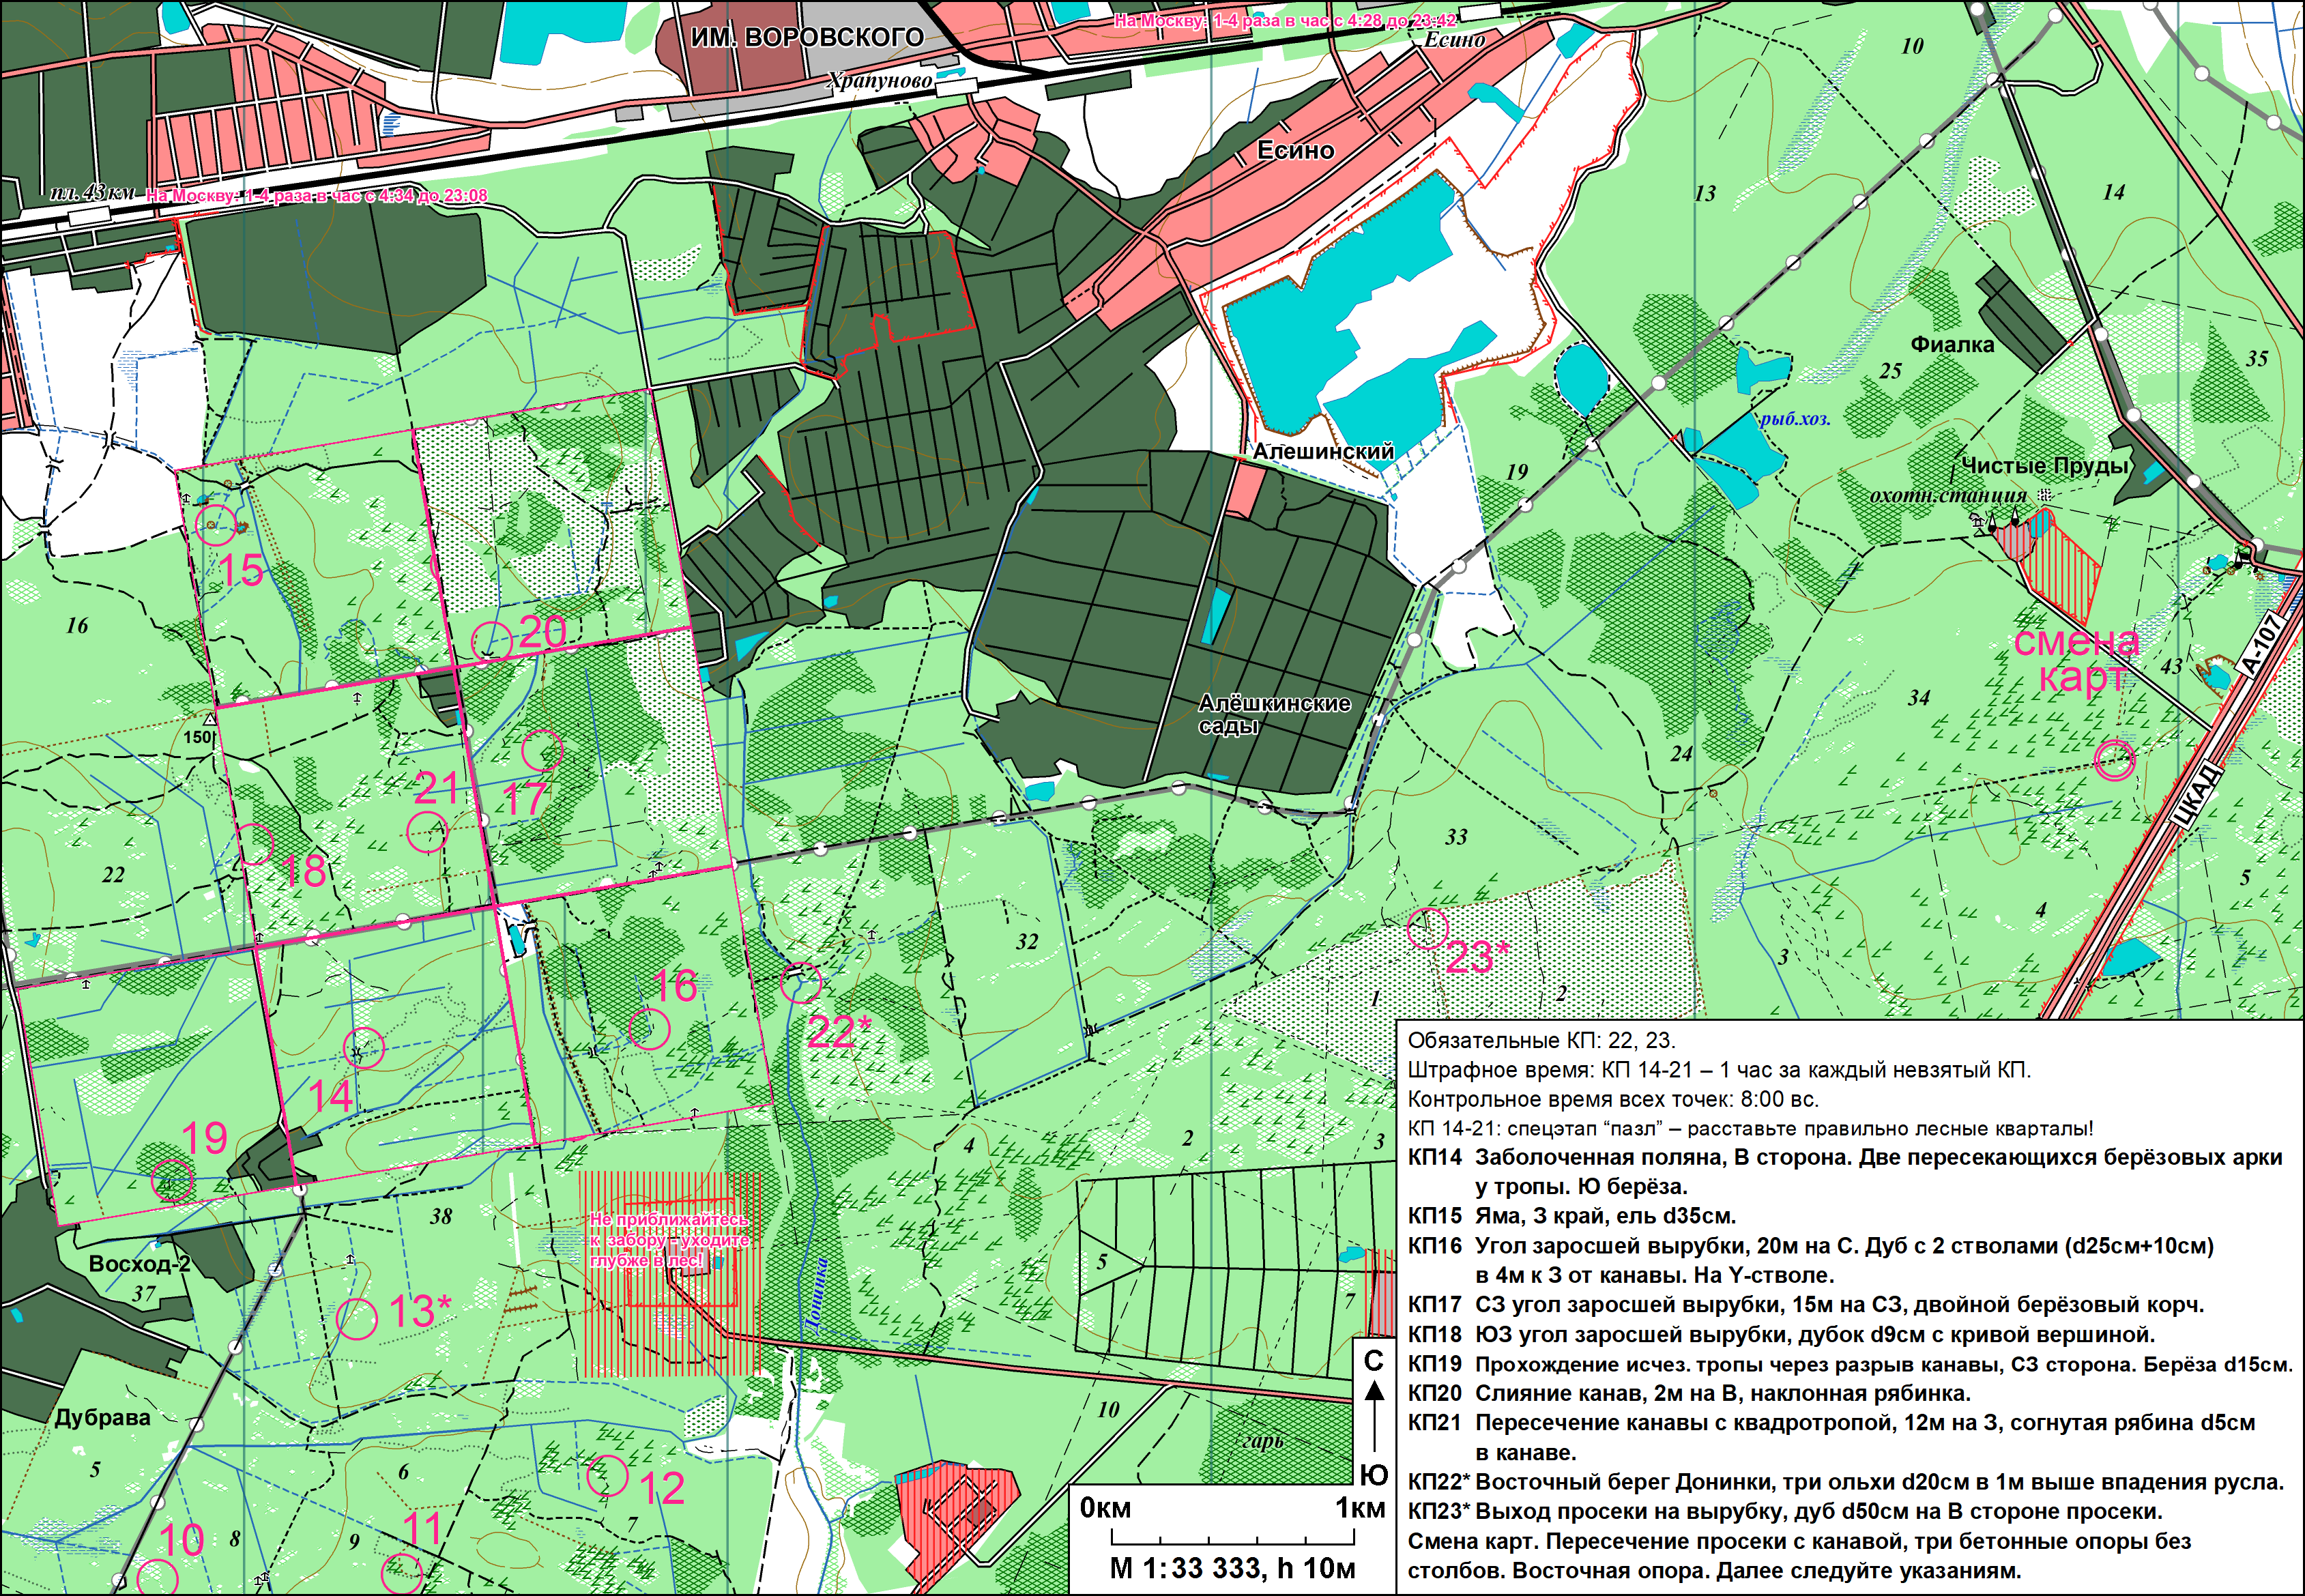The height and width of the screenshot is (1596, 2305).
Task: Click the КП16 description line in legend
Action: (1810, 1246)
